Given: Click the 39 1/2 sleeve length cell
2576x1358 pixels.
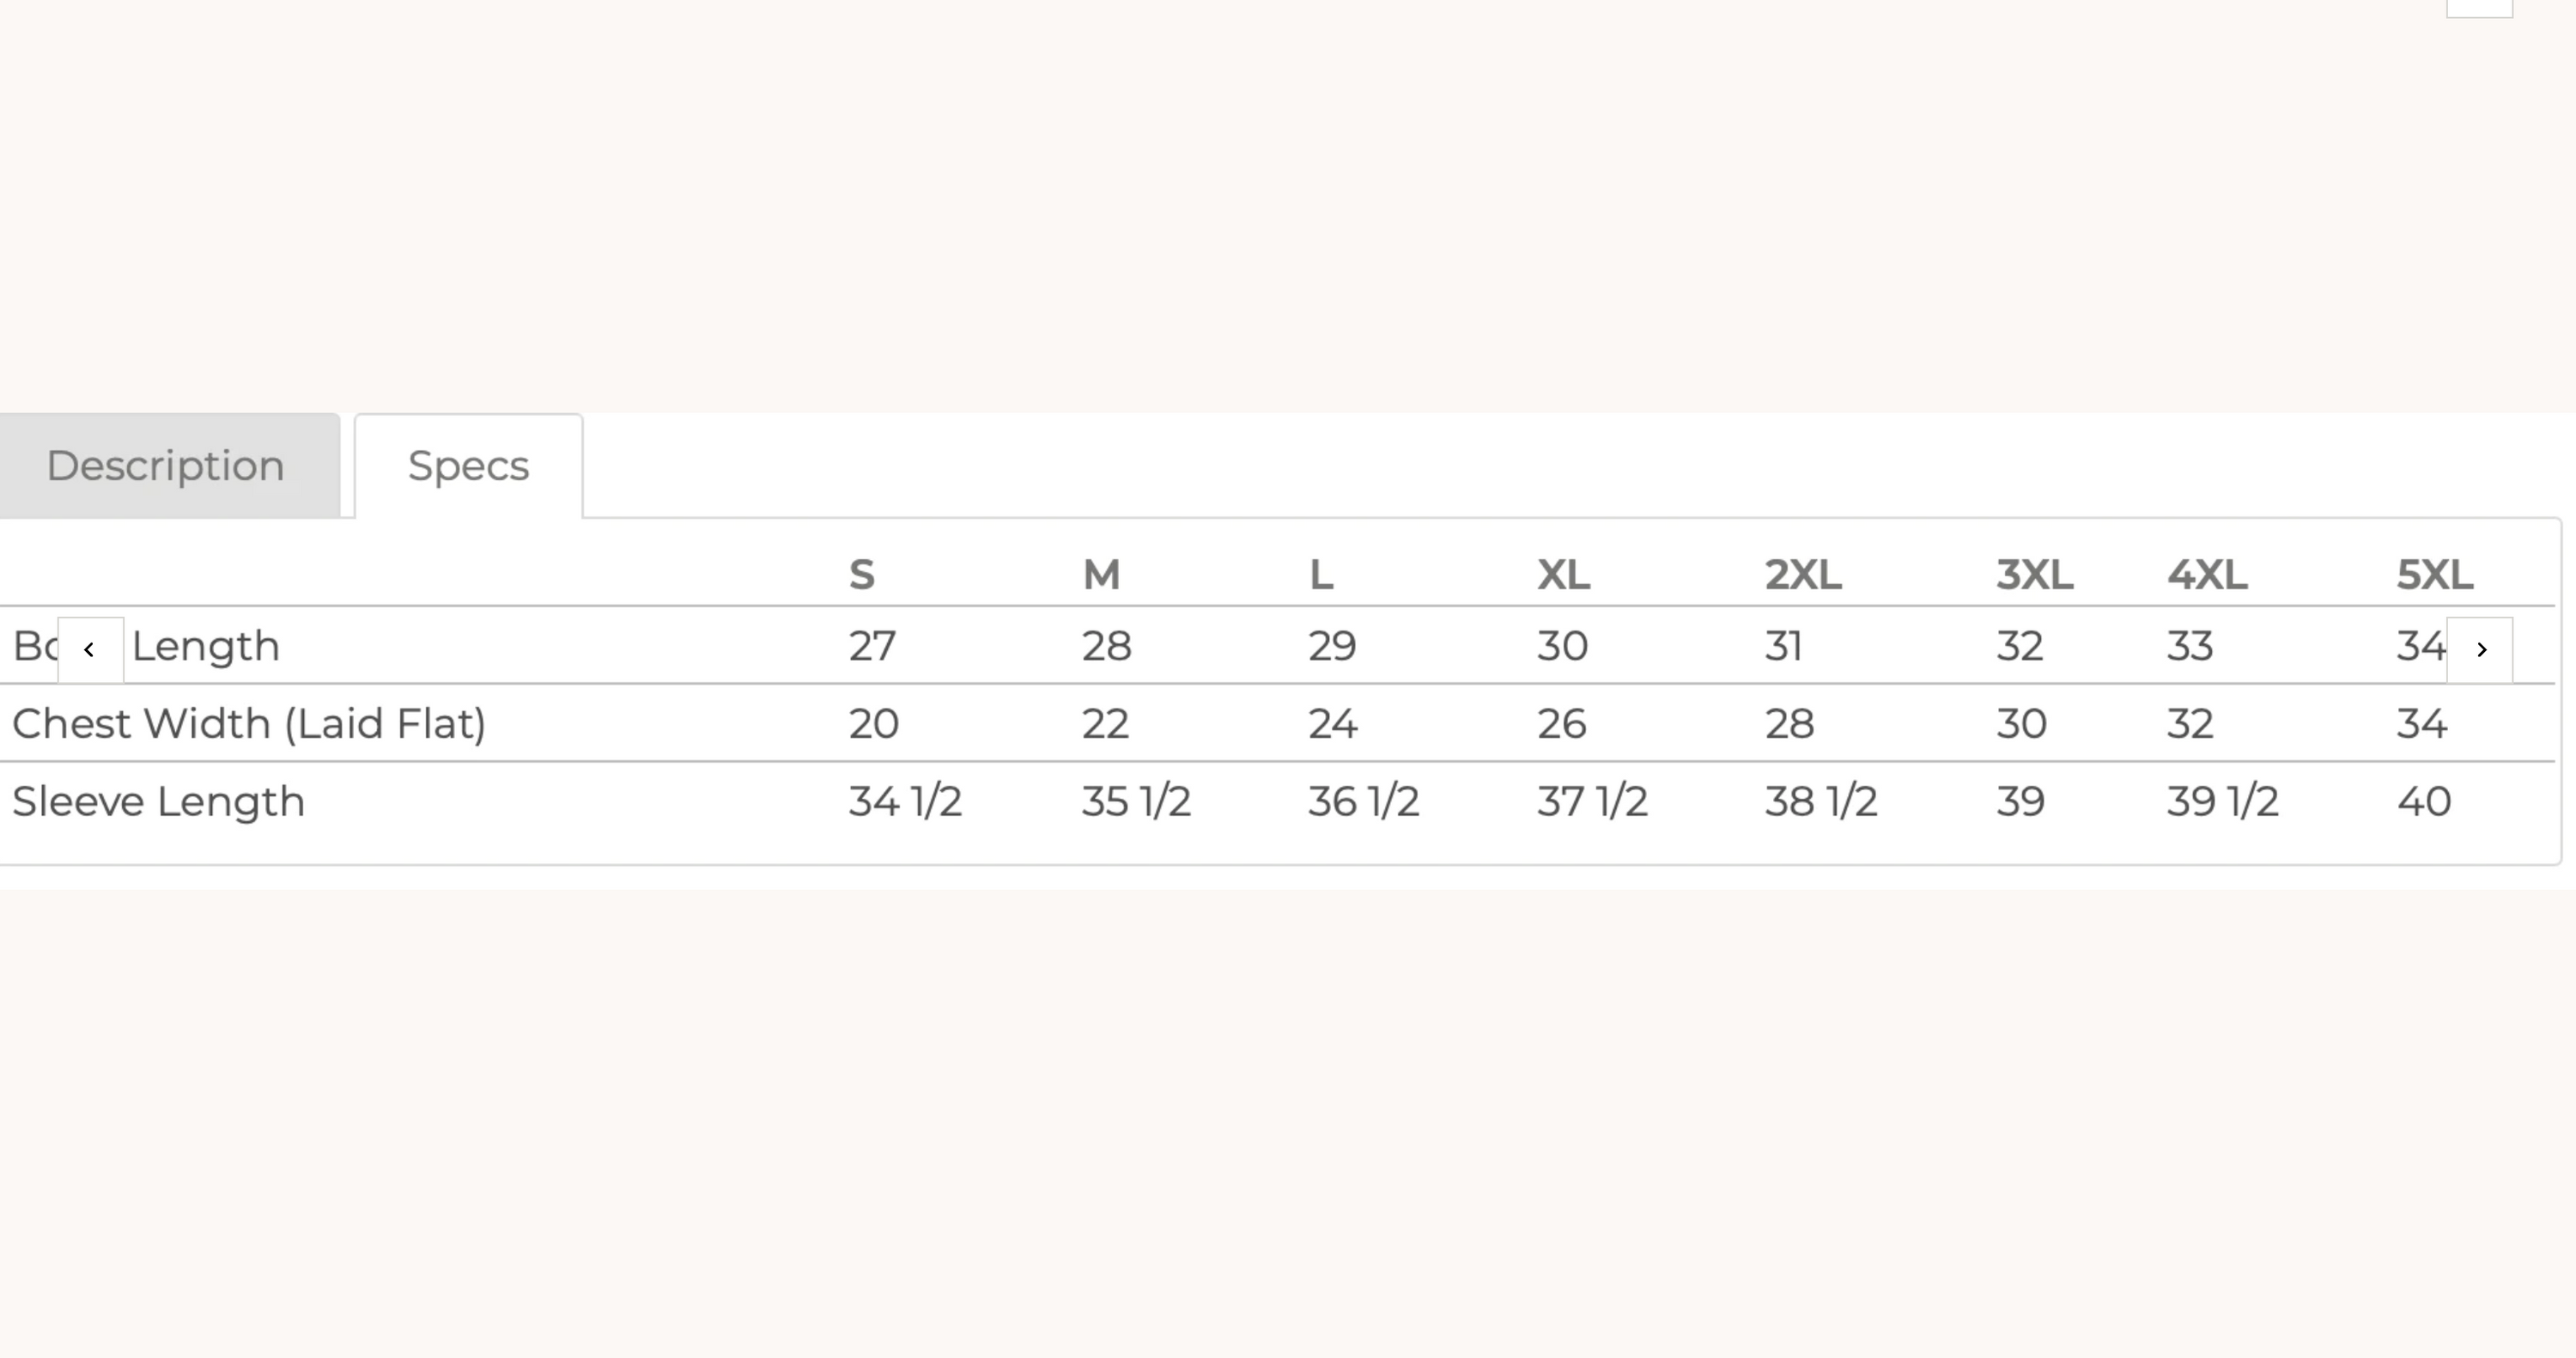Looking at the screenshot, I should click(2222, 801).
